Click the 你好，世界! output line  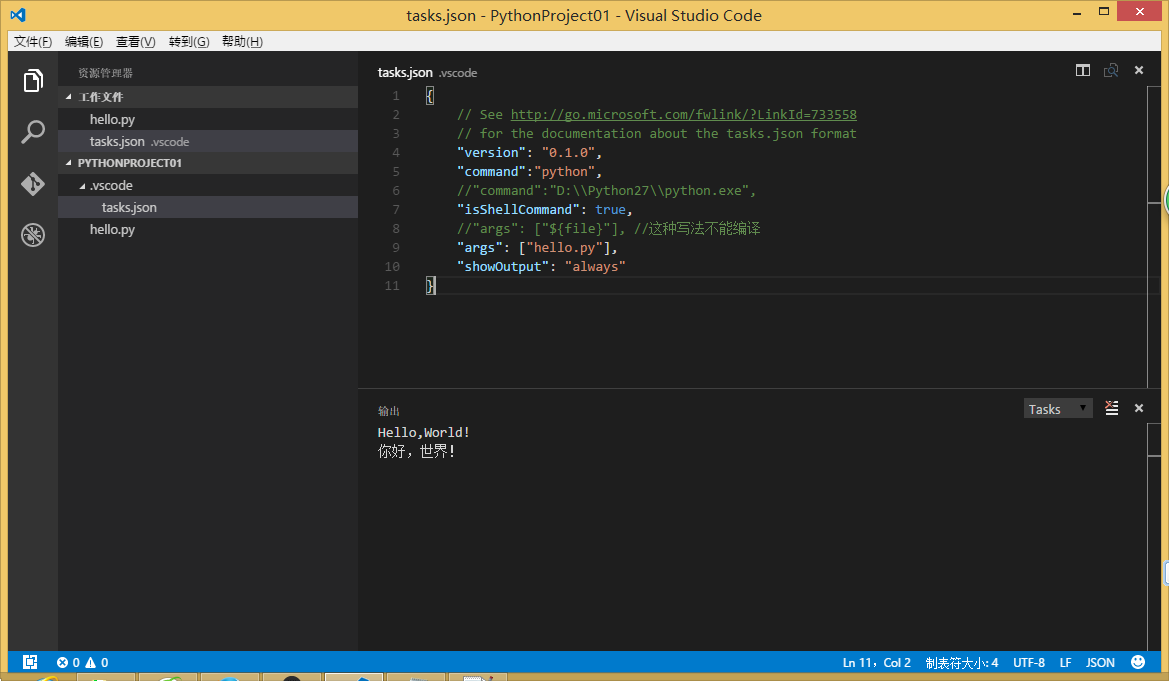(416, 451)
